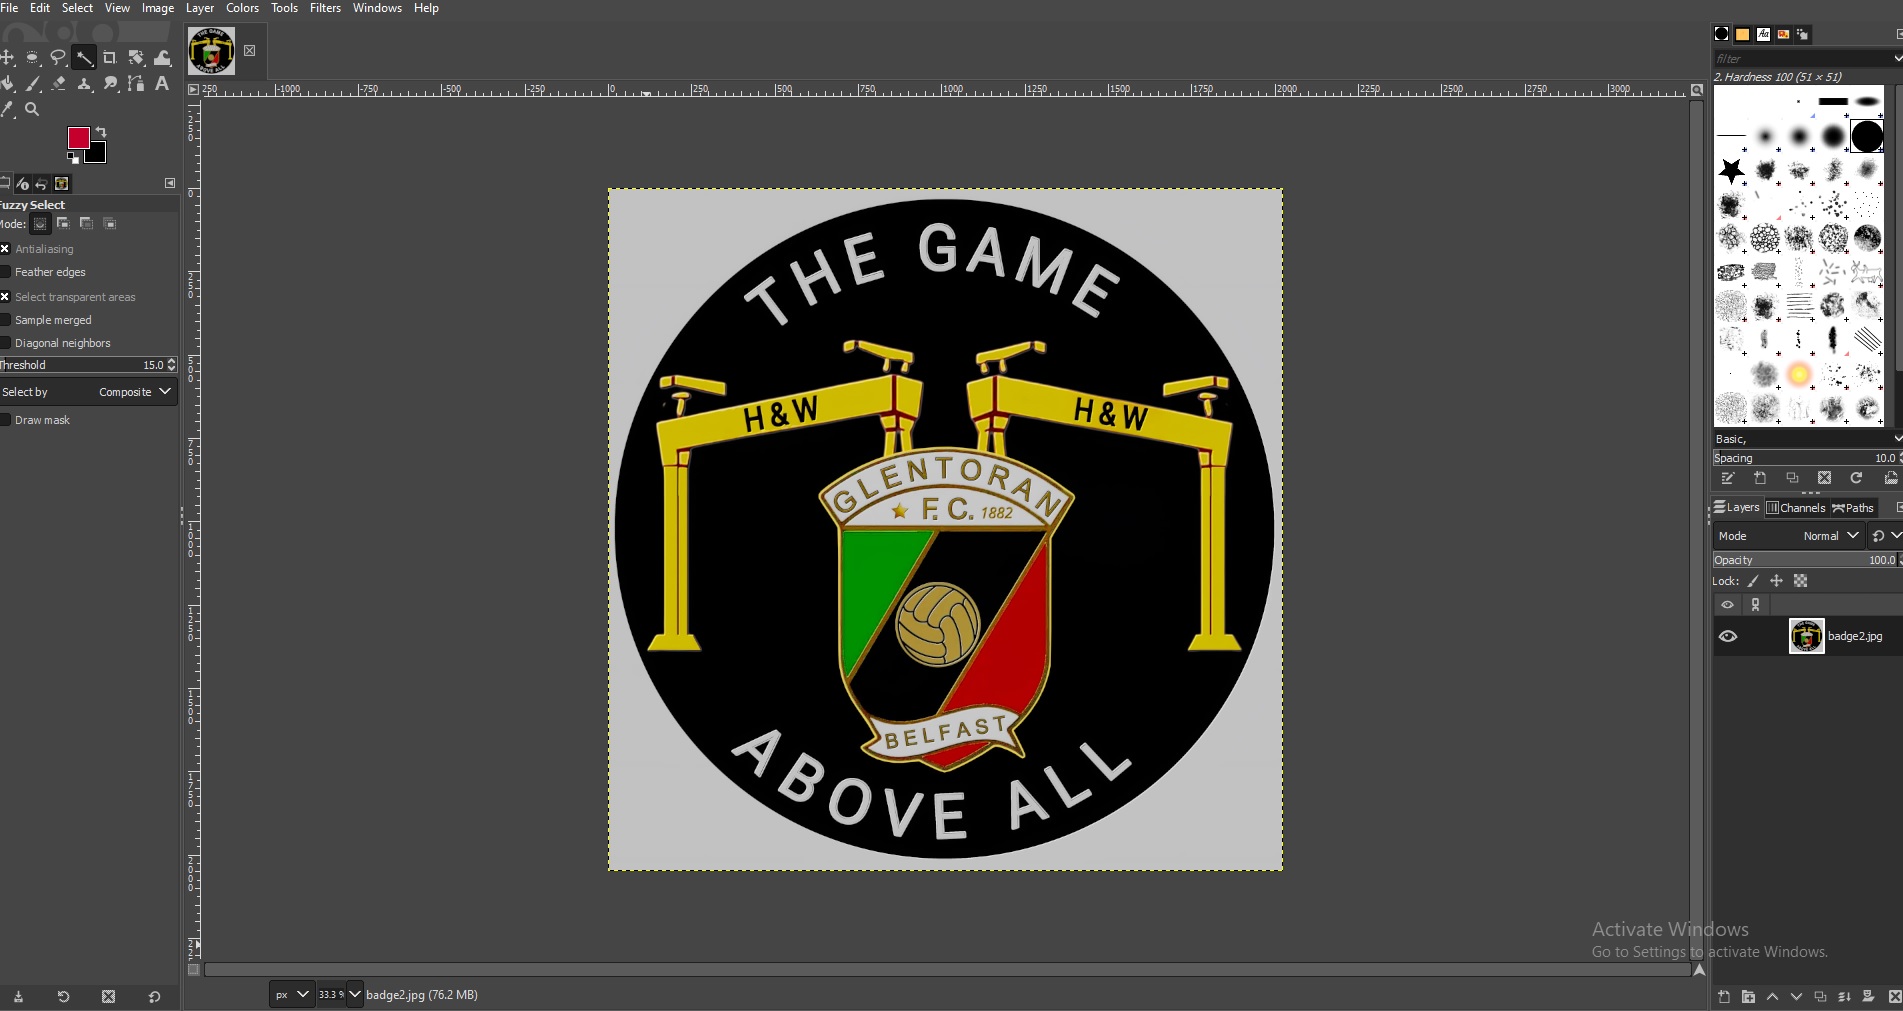The width and height of the screenshot is (1903, 1011).
Task: Adjust the layer Opacity slider
Action: (1808, 560)
